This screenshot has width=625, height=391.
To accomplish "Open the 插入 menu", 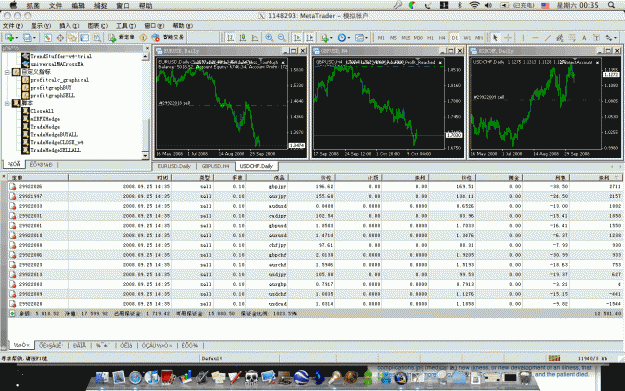I will click(69, 26).
